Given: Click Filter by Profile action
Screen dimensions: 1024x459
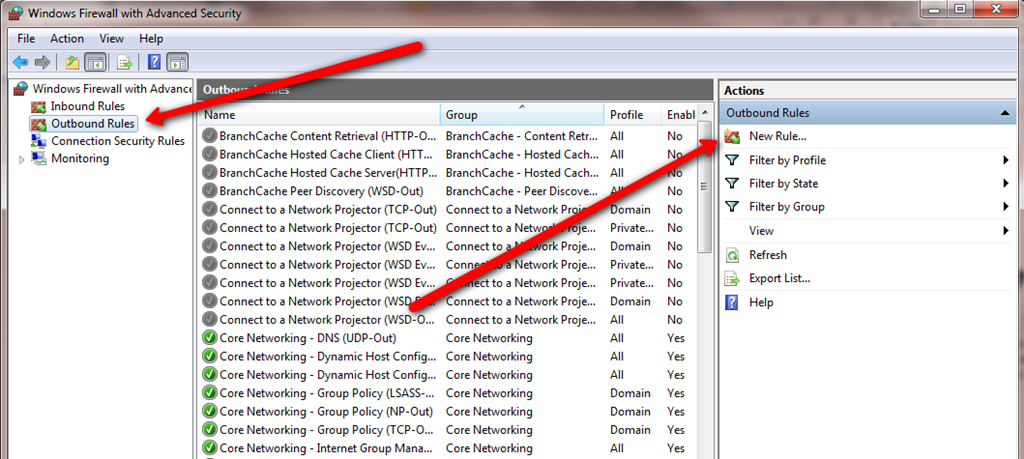Looking at the screenshot, I should click(x=788, y=160).
